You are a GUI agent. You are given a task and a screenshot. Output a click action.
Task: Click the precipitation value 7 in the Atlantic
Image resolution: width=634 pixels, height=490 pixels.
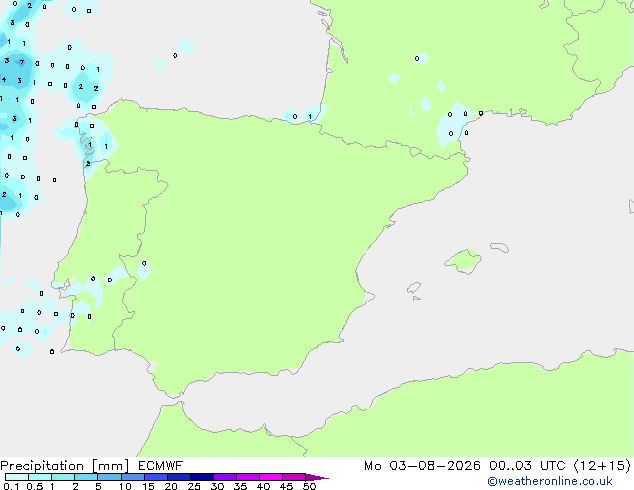[x=22, y=62]
